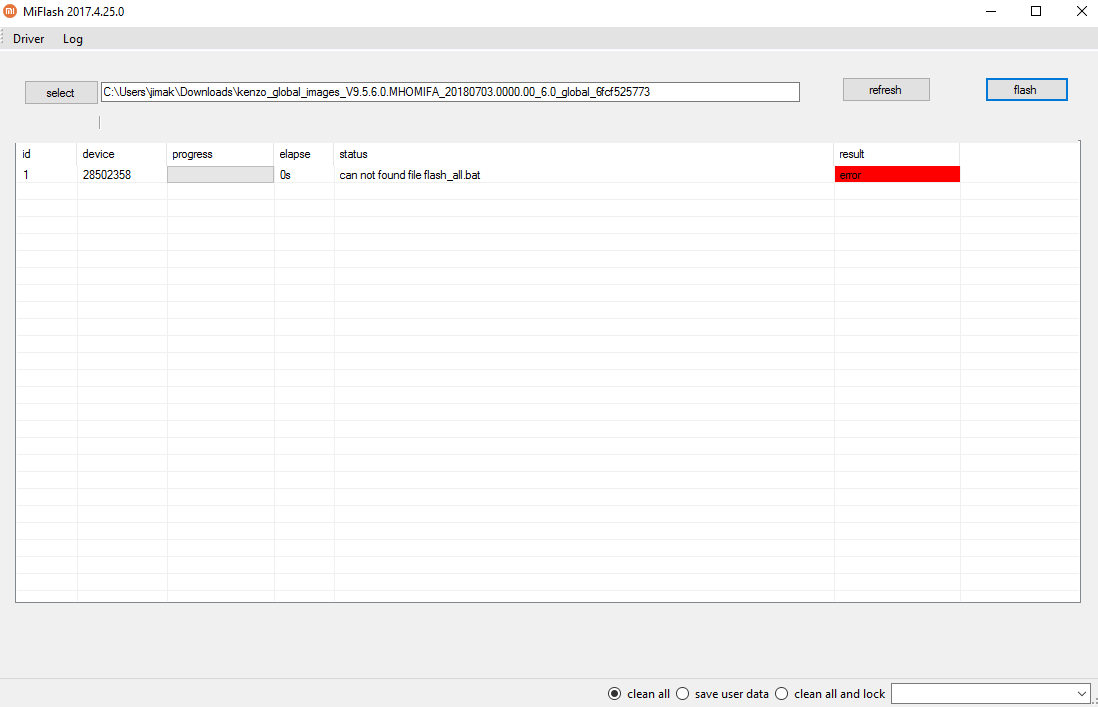Open the Log menu

click(x=73, y=39)
